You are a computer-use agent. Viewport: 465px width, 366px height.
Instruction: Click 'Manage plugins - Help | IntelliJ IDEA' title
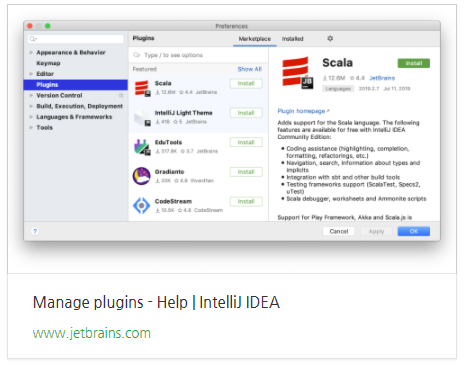click(x=156, y=302)
